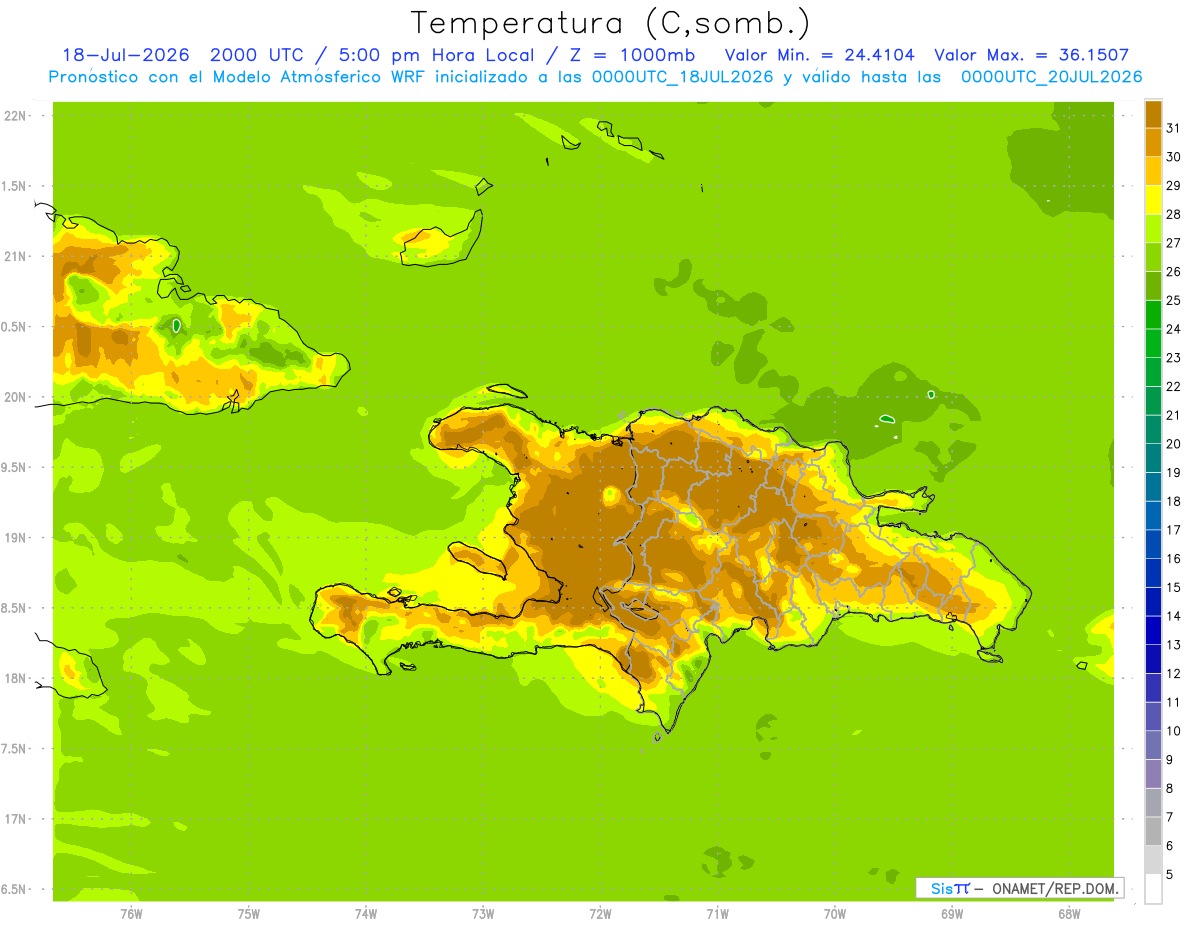Click the "75W" longitude axis label

(x=249, y=914)
